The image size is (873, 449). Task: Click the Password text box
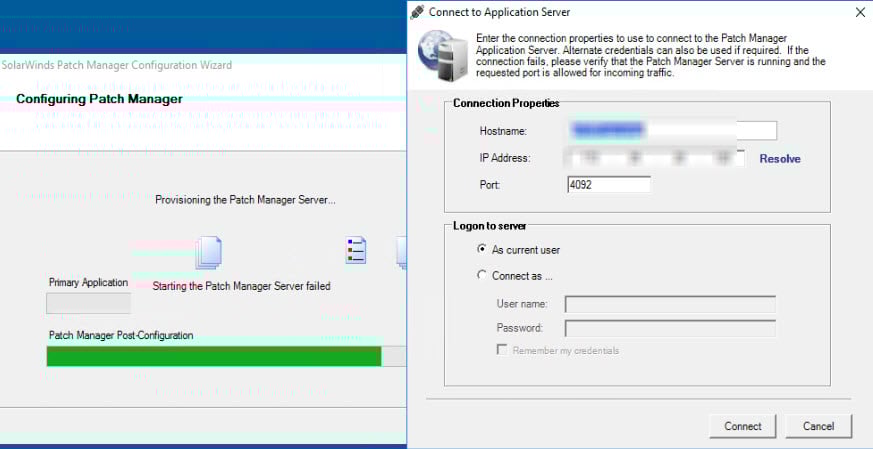click(670, 328)
